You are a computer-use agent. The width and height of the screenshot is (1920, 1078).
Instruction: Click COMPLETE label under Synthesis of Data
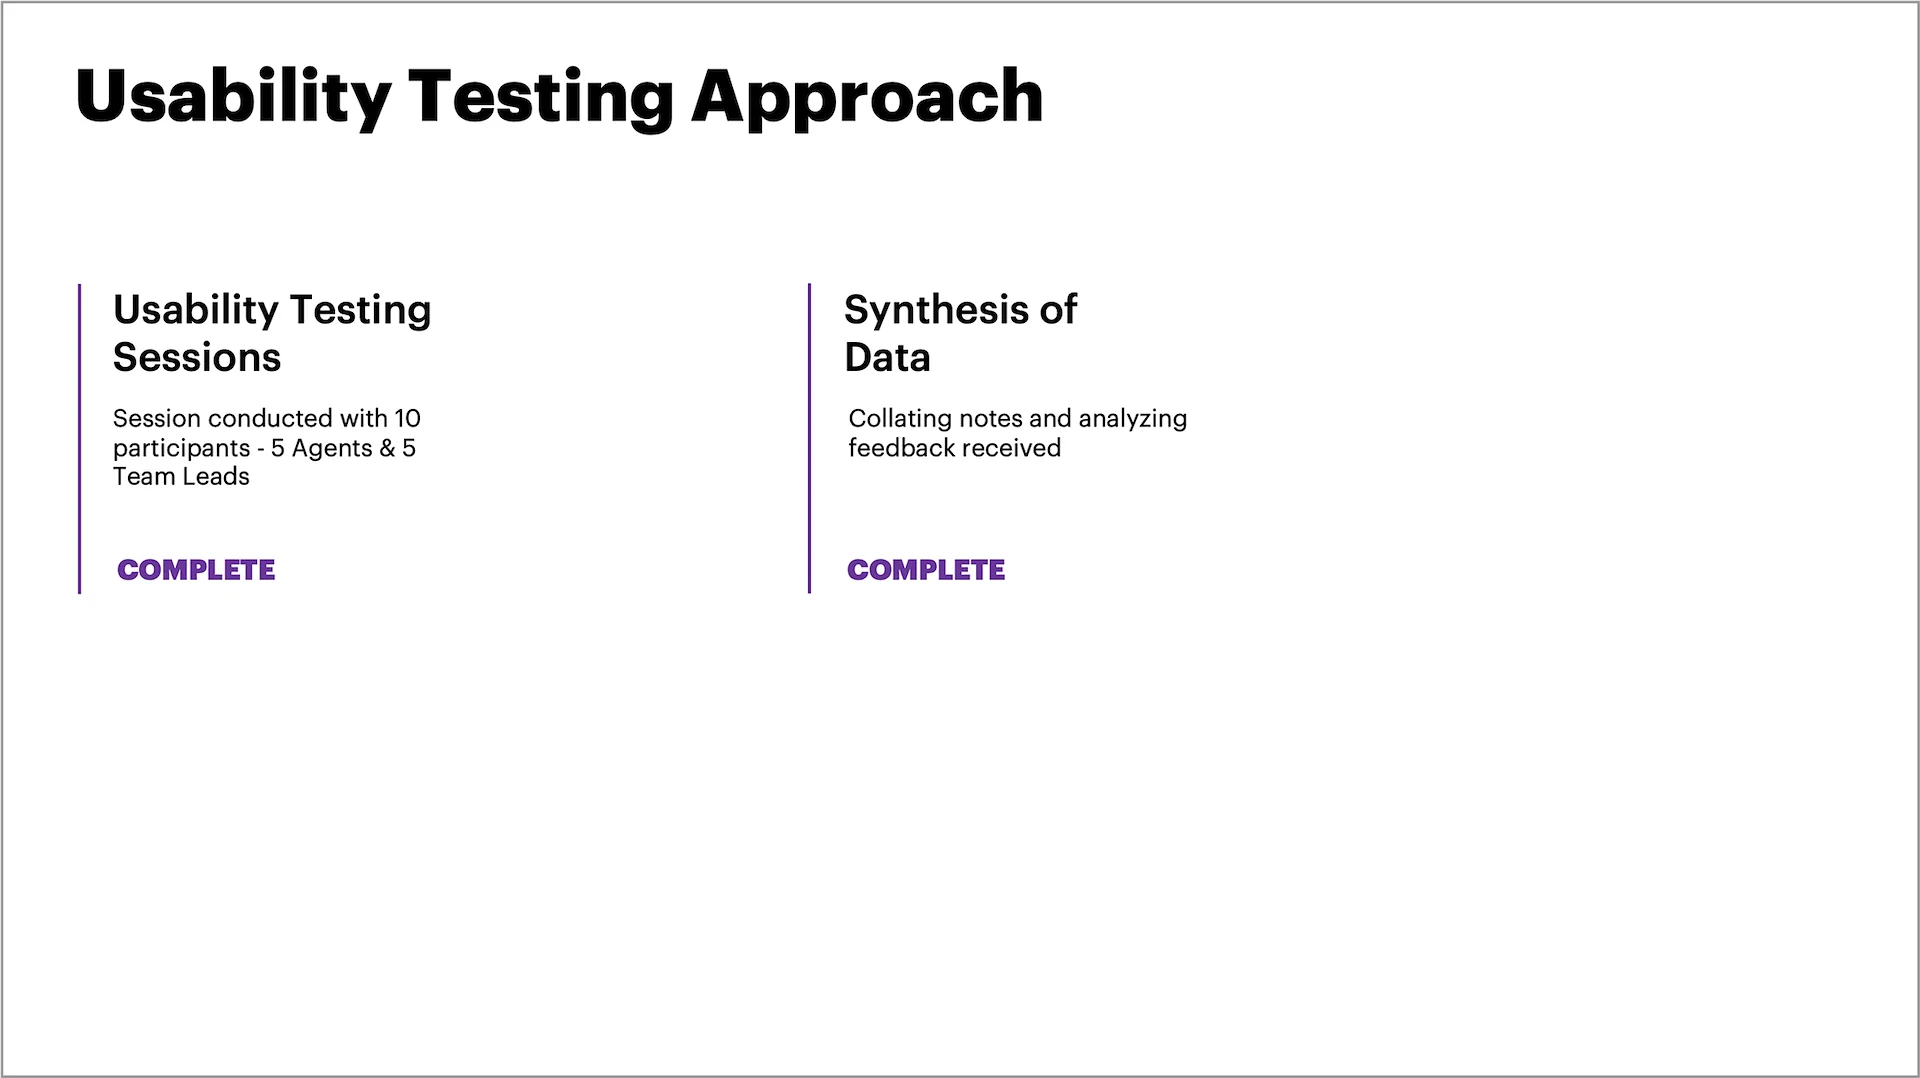click(926, 570)
